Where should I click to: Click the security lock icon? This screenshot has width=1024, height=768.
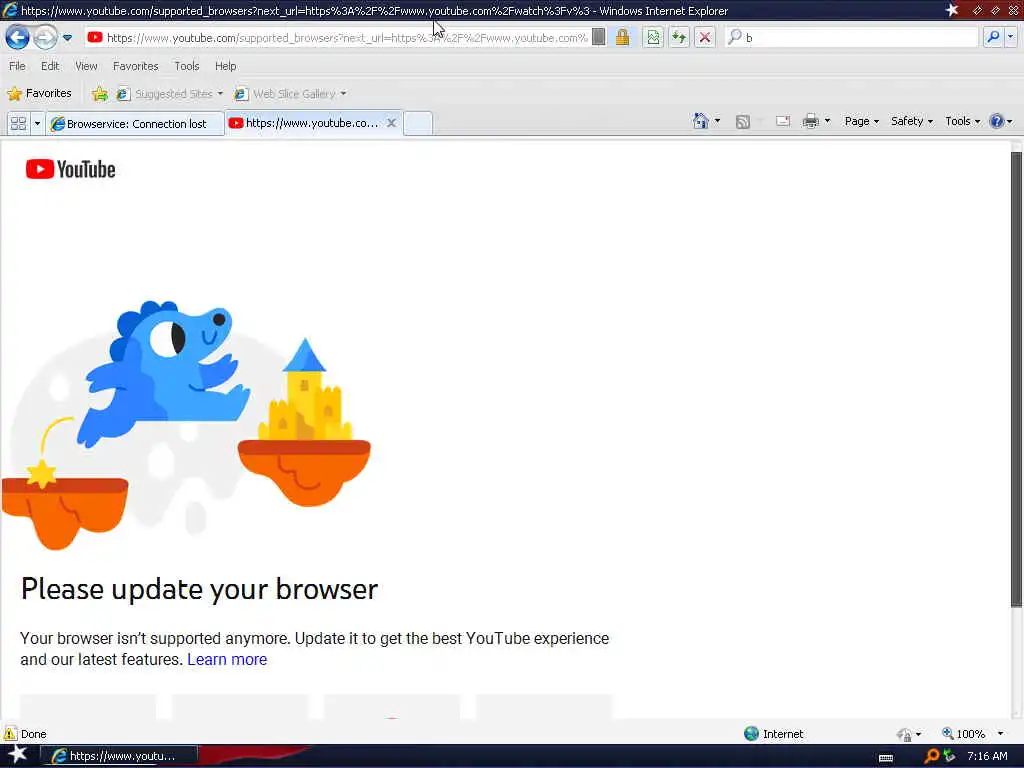click(x=622, y=37)
